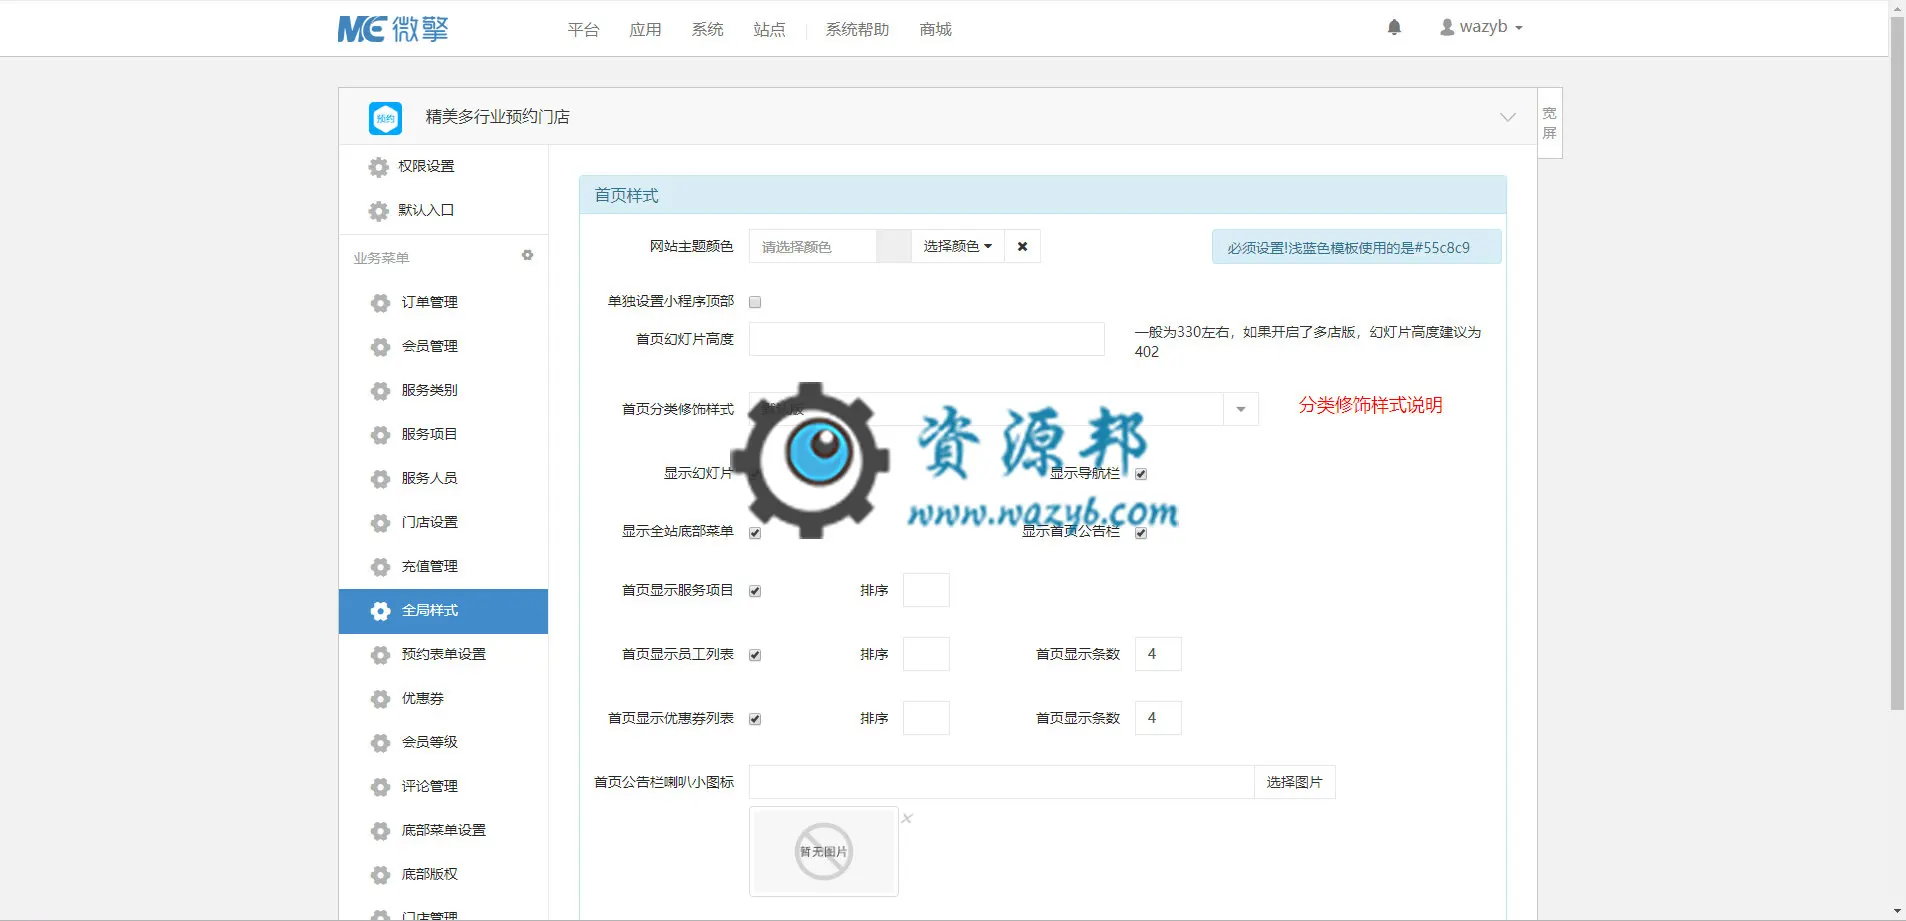Image resolution: width=1906 pixels, height=921 pixels.
Task: Click the gear icon beside 默认入口
Action: pos(378,211)
